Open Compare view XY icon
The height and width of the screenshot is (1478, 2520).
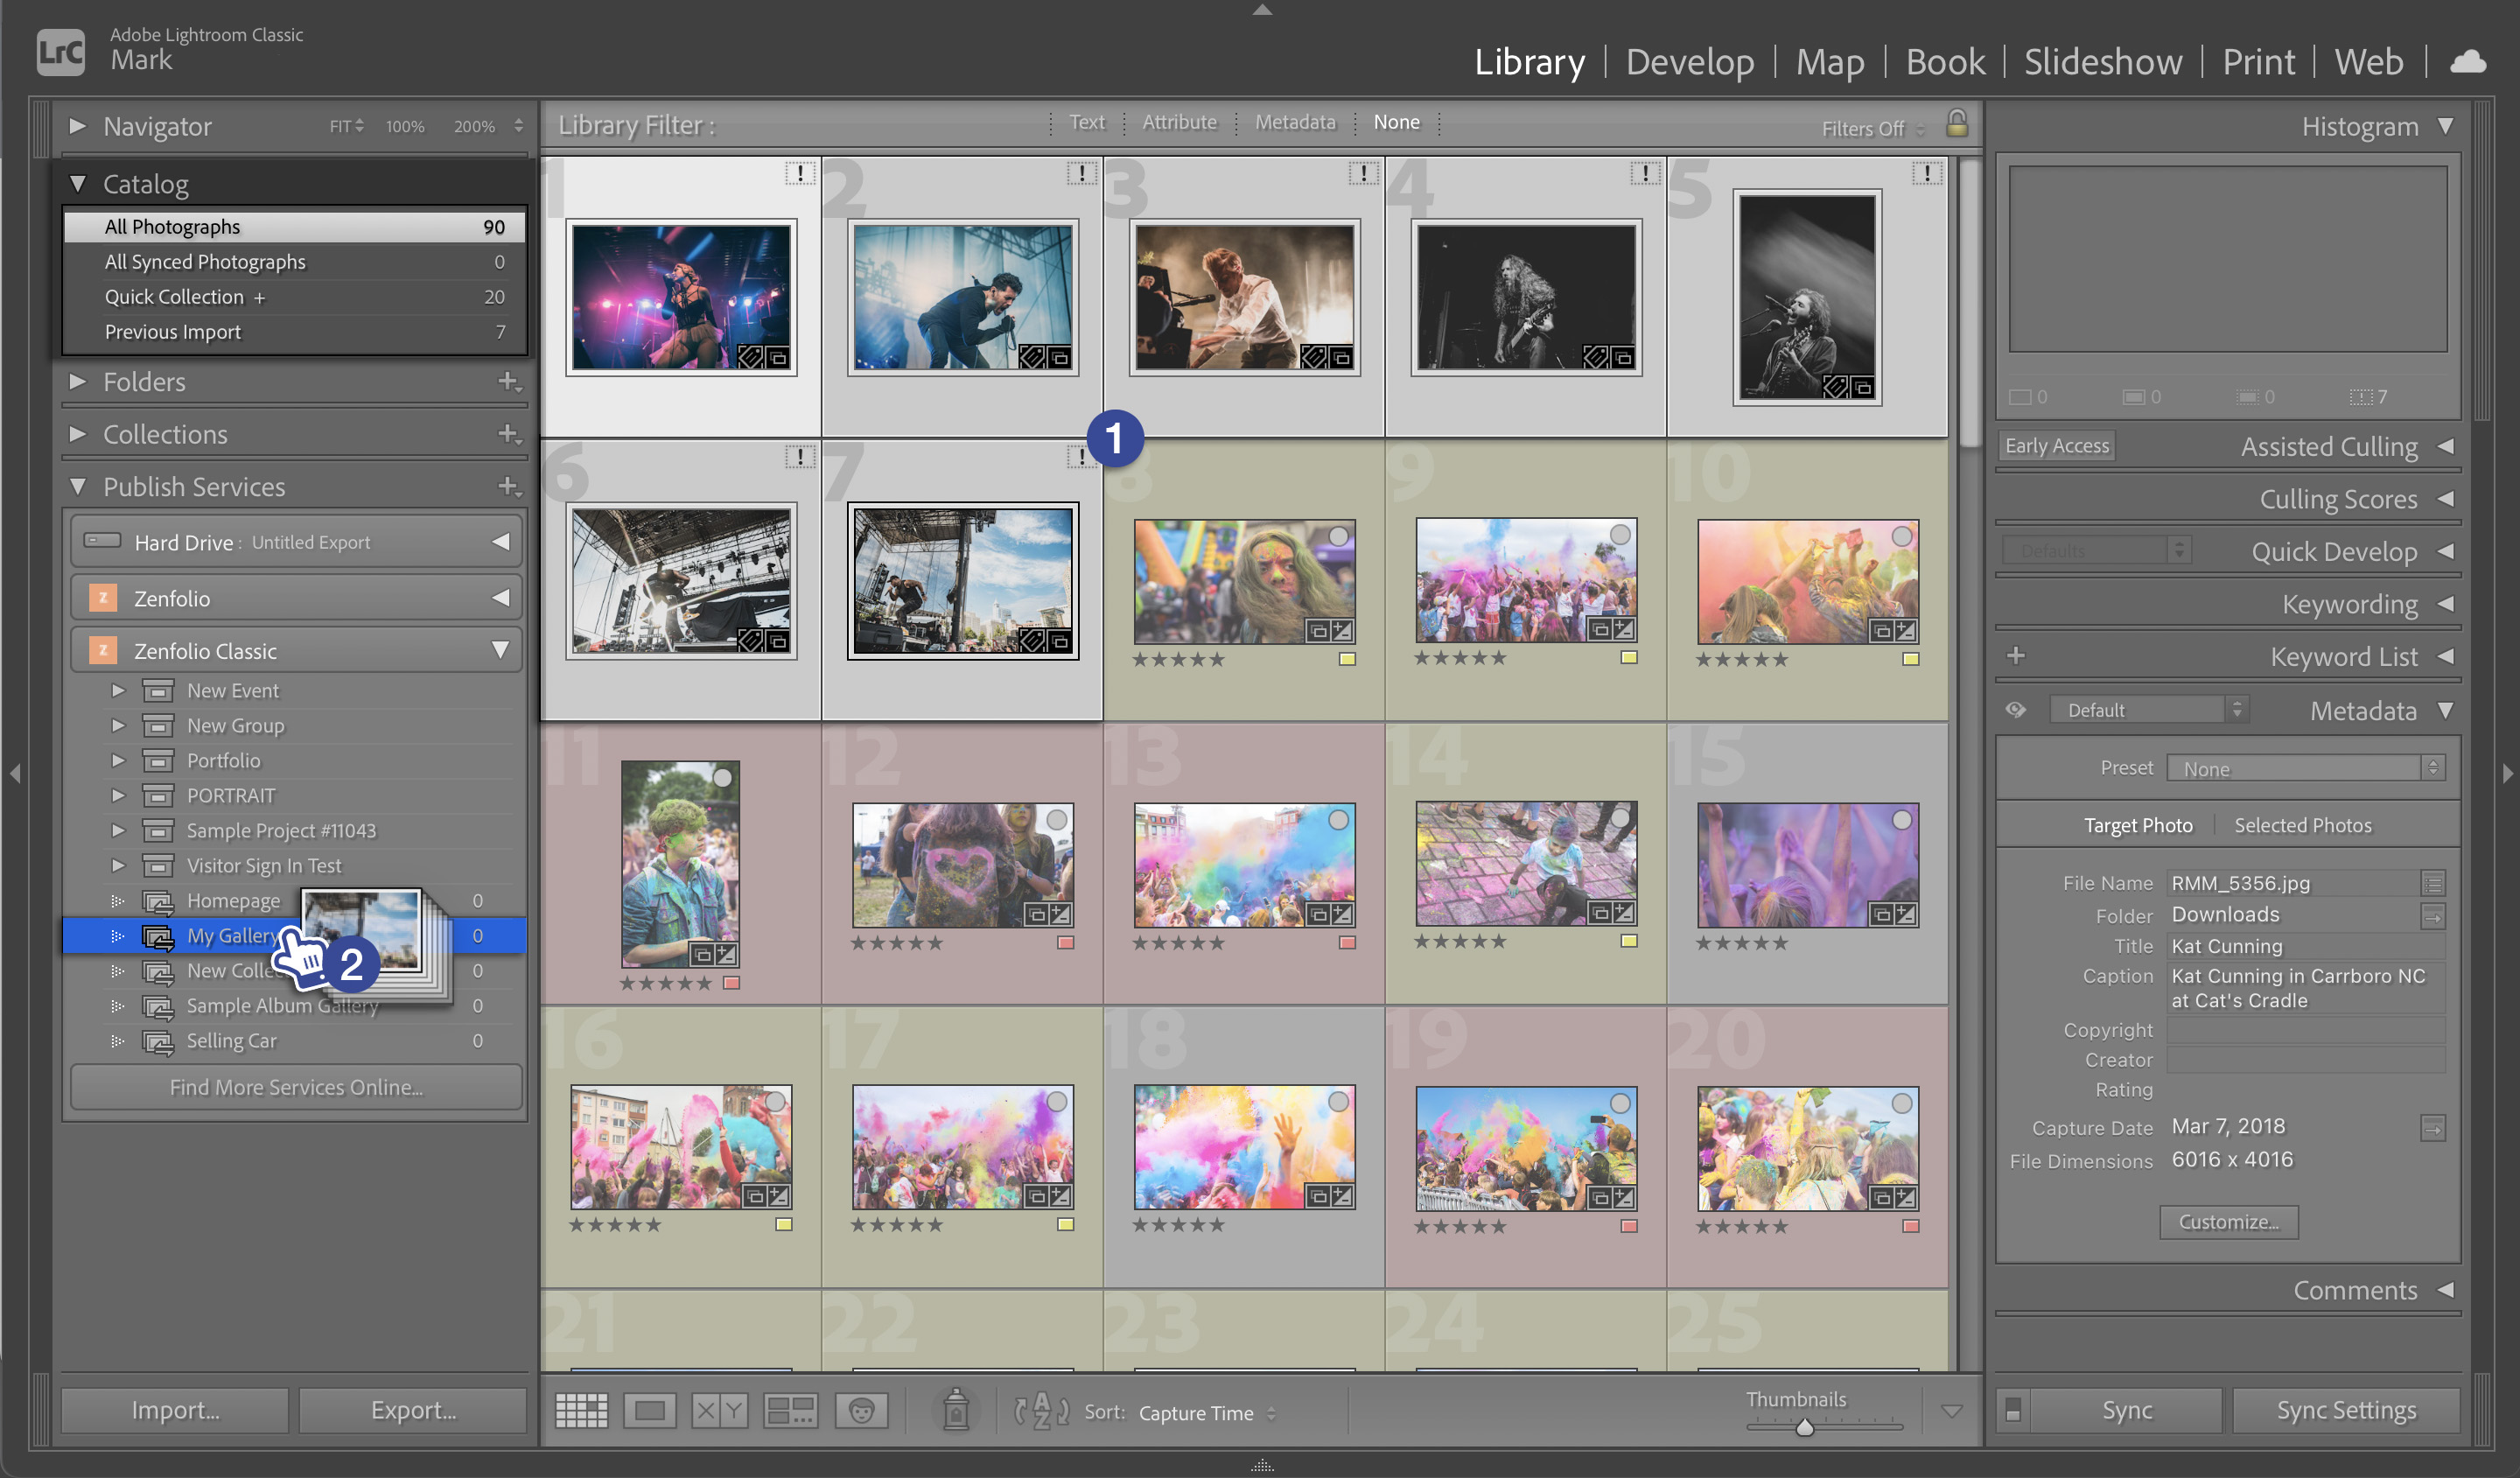(719, 1410)
